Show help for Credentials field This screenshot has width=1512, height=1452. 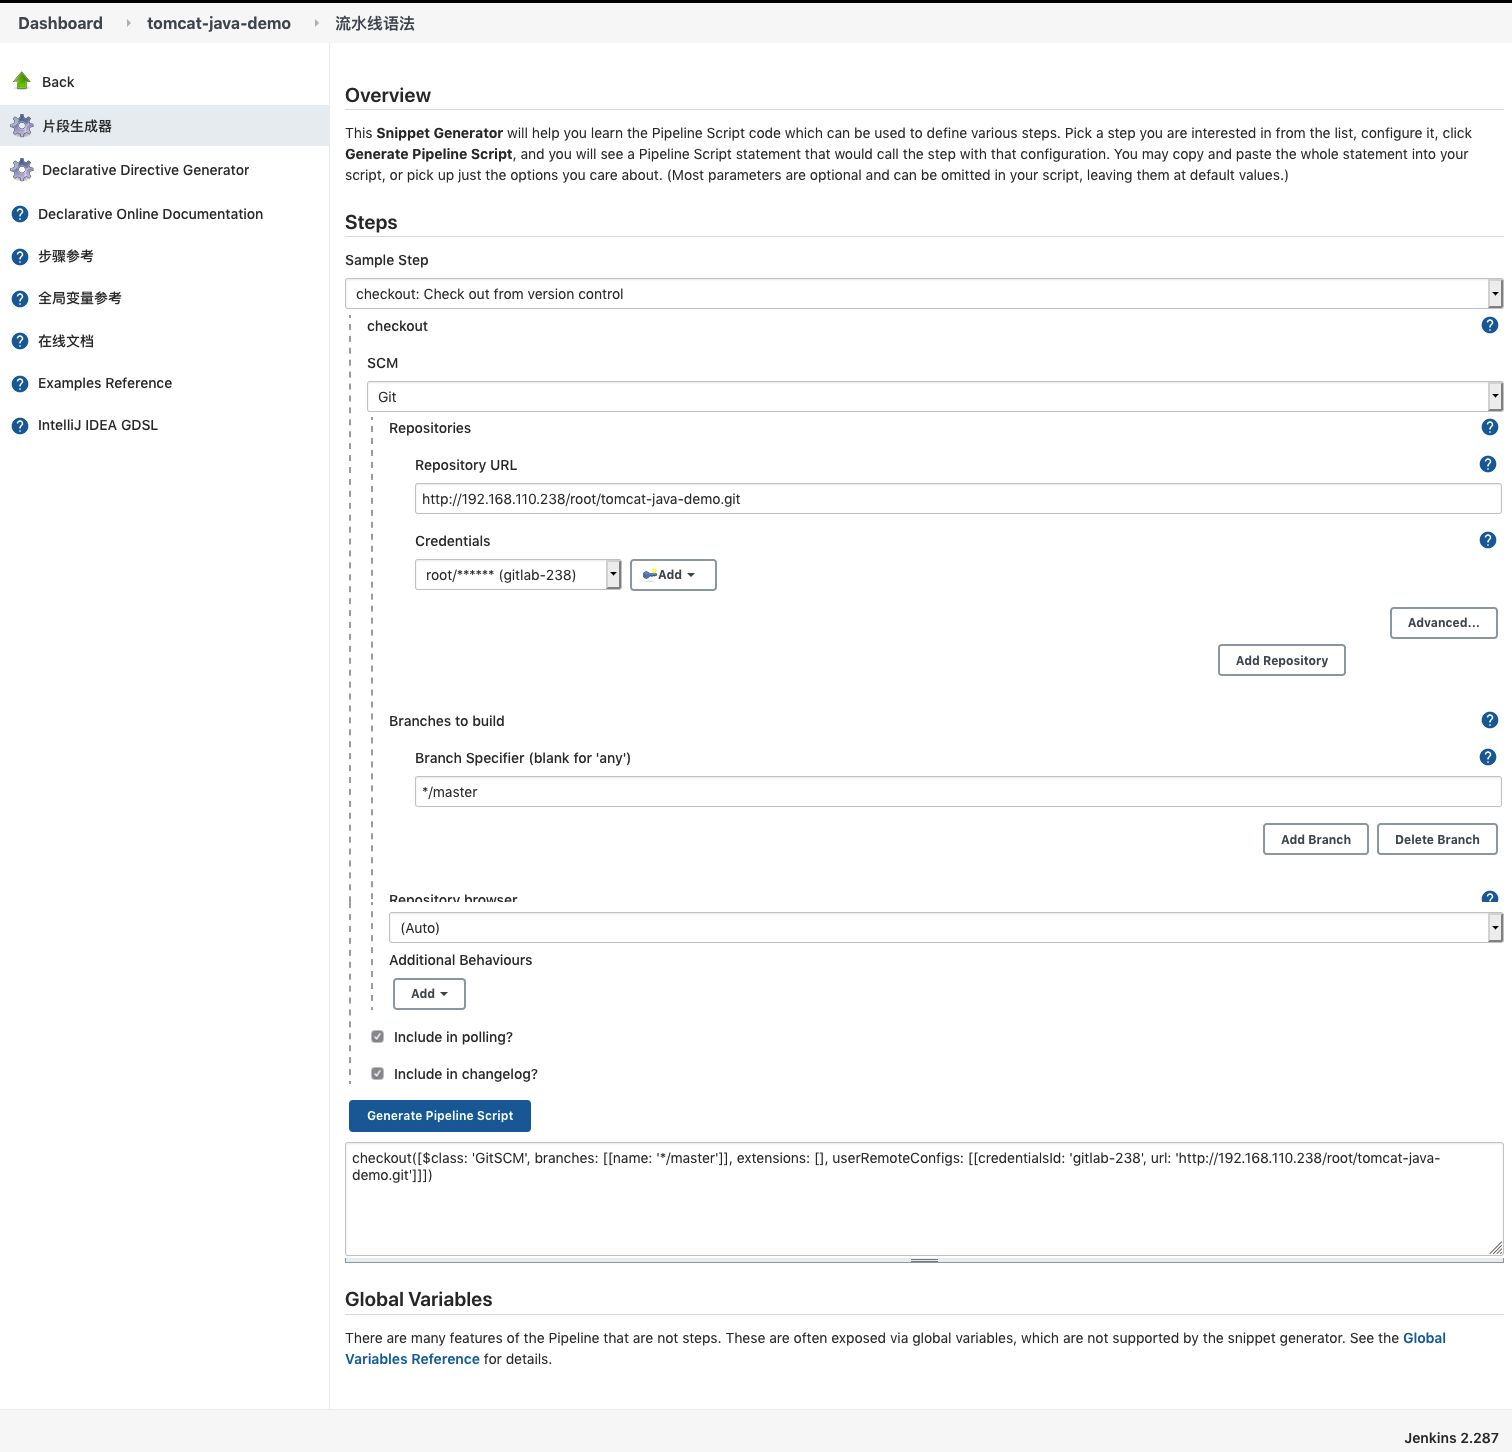coord(1487,540)
